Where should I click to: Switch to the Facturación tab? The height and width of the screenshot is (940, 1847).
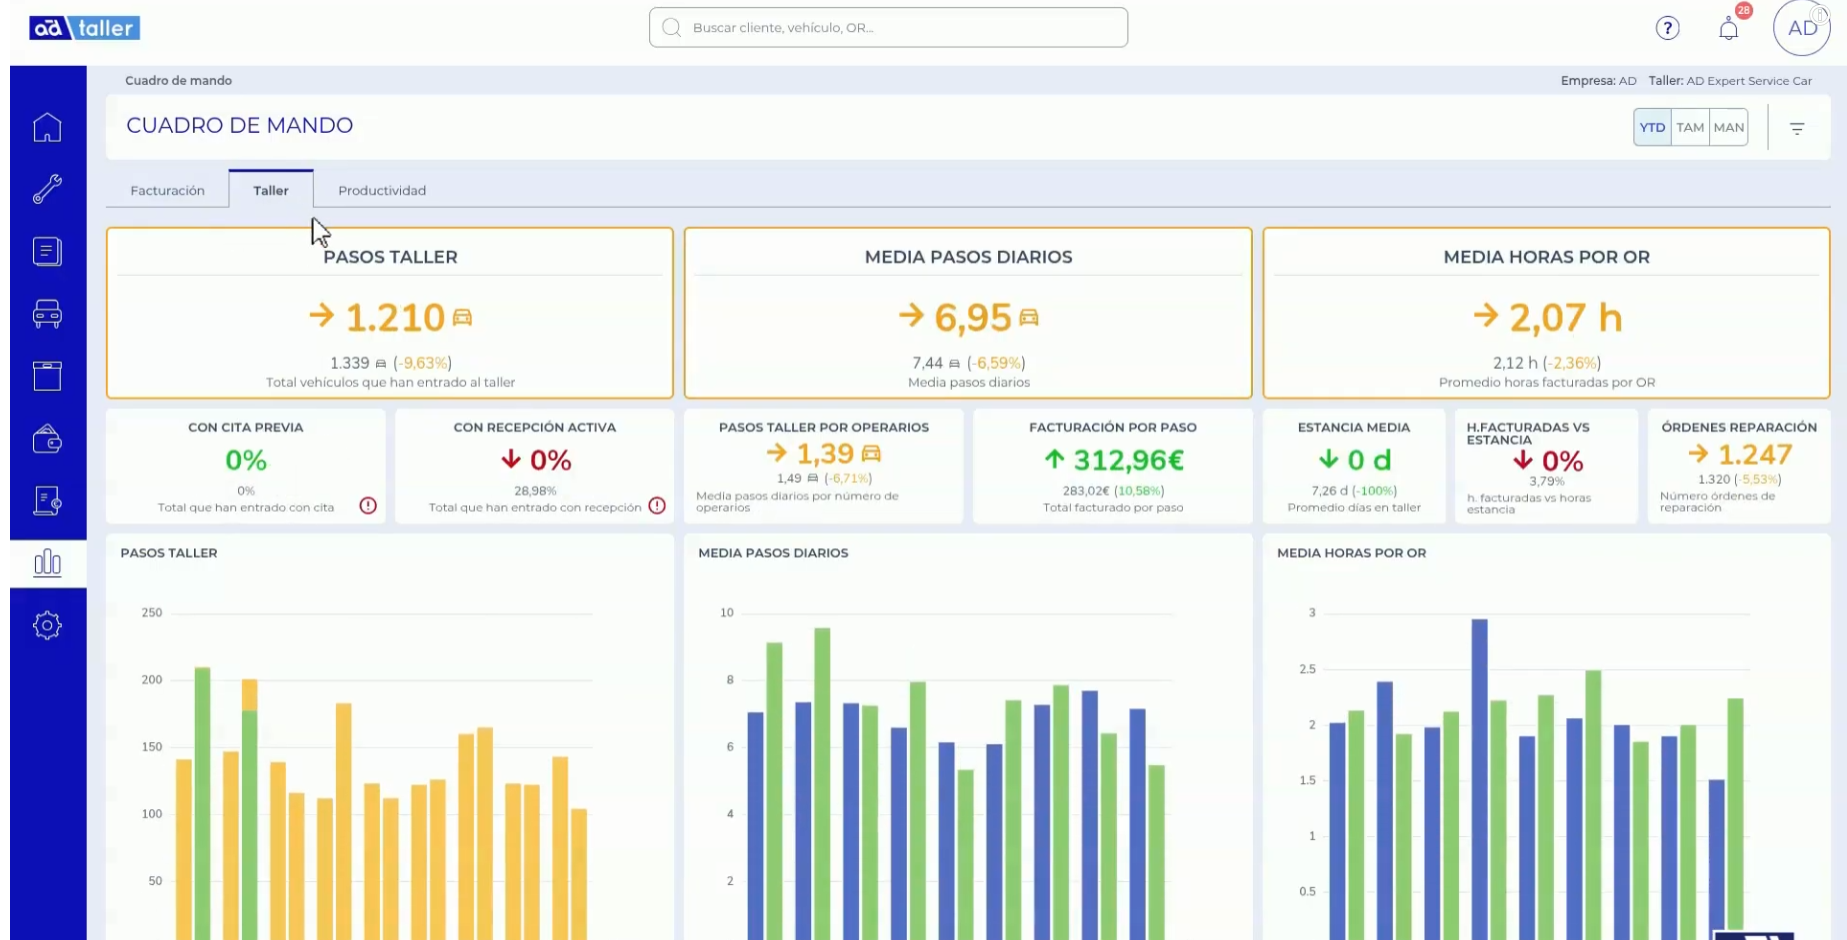coord(167,191)
